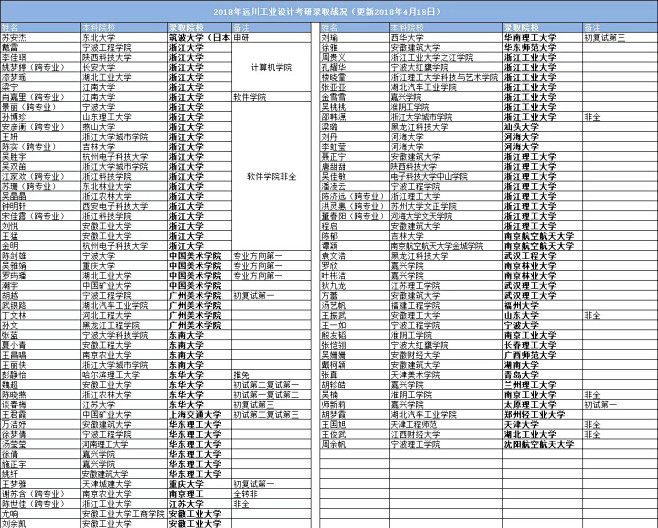This screenshot has width=658, height=528.
Task: Click the title banner 2018年远川工业设计考研录取战况
Action: click(328, 12)
